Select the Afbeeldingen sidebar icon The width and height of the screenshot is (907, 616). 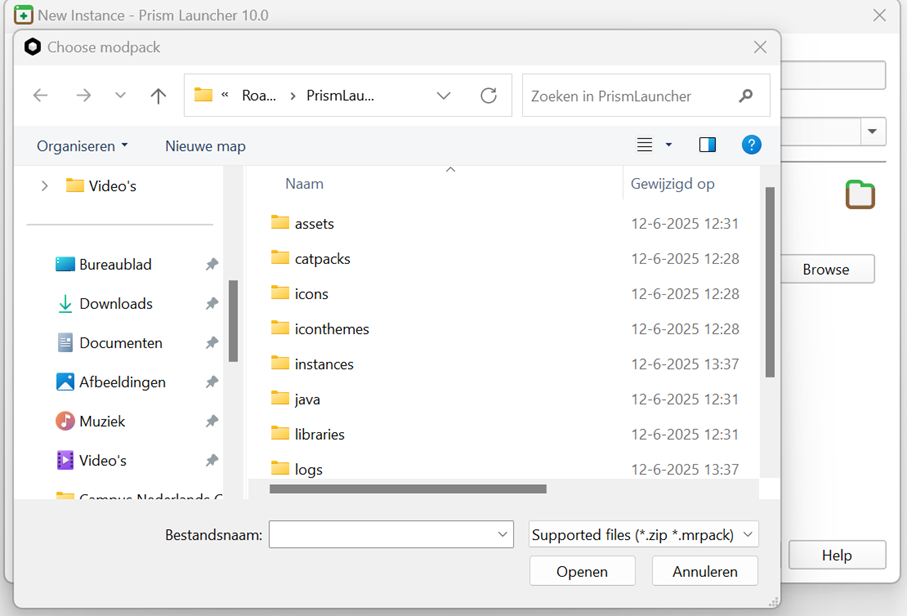65,381
